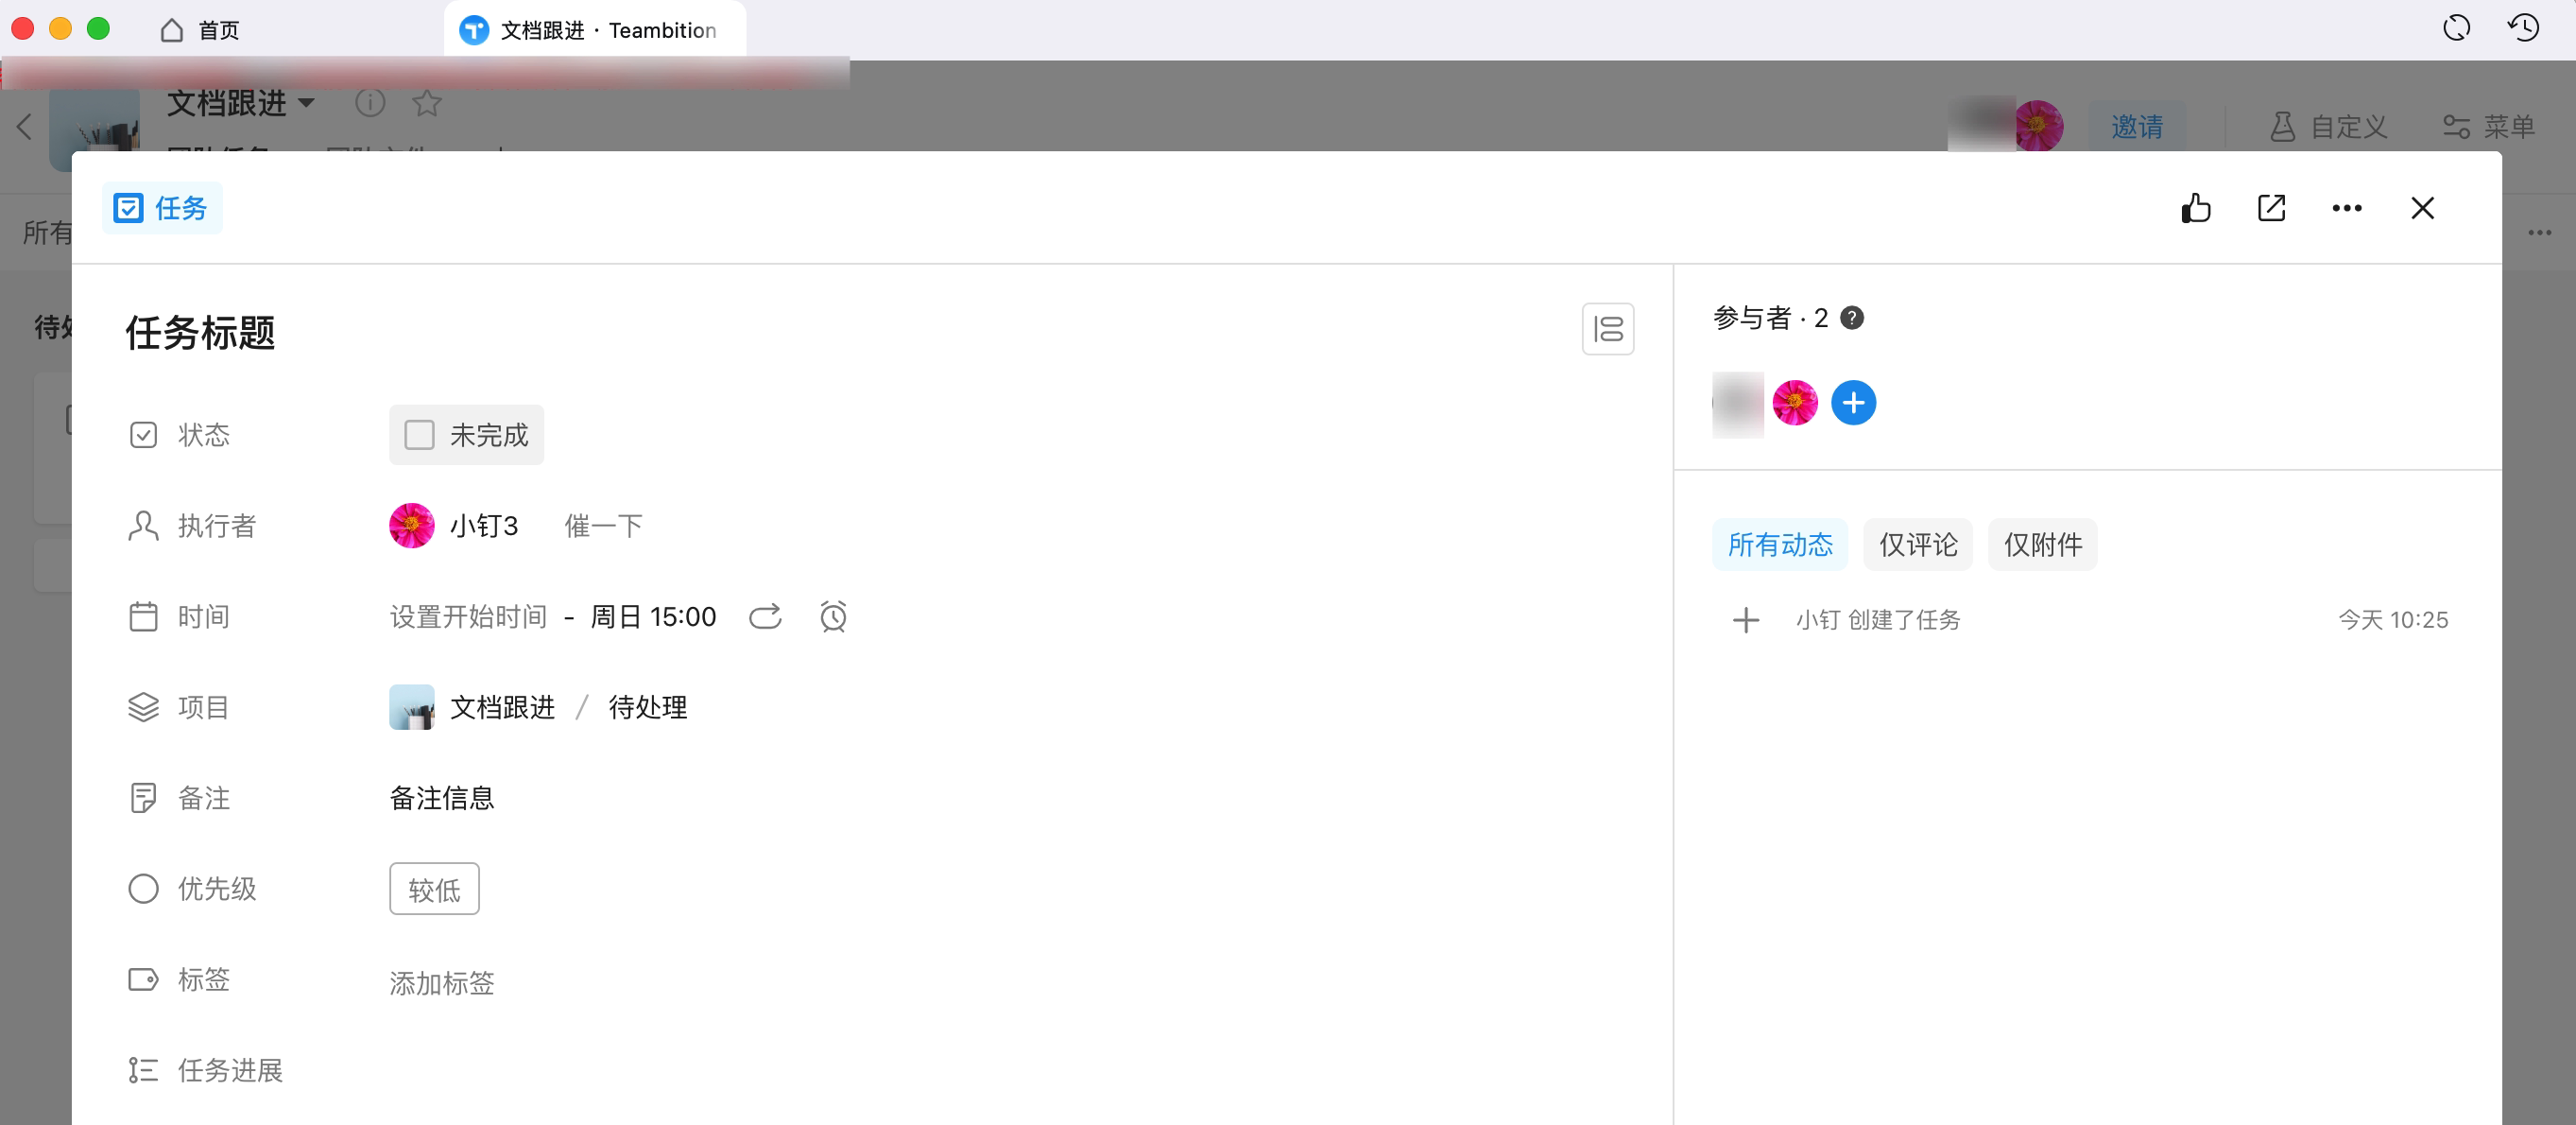Click 设置开始时间 to set start time
The image size is (2576, 1125).
coord(468,616)
